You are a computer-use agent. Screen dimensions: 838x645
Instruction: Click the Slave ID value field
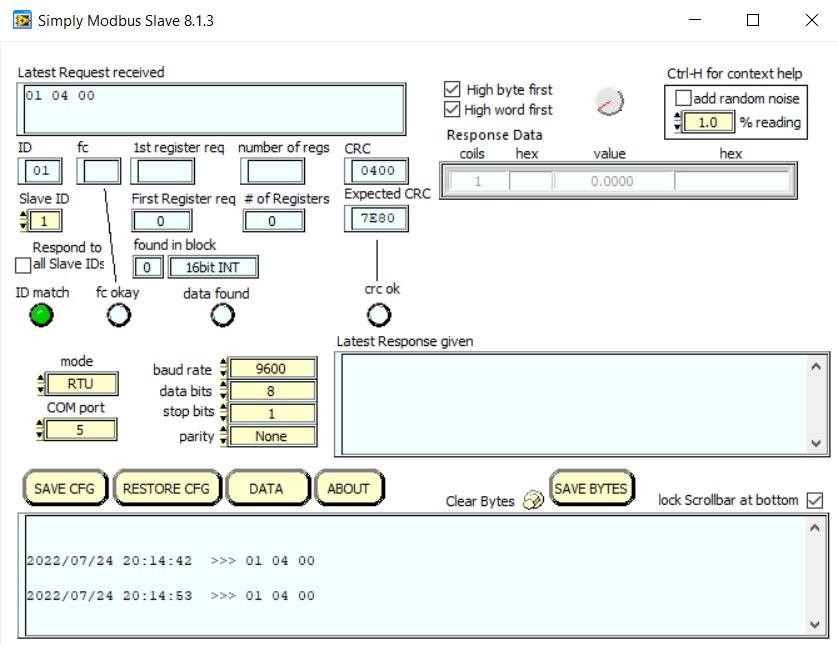45,221
